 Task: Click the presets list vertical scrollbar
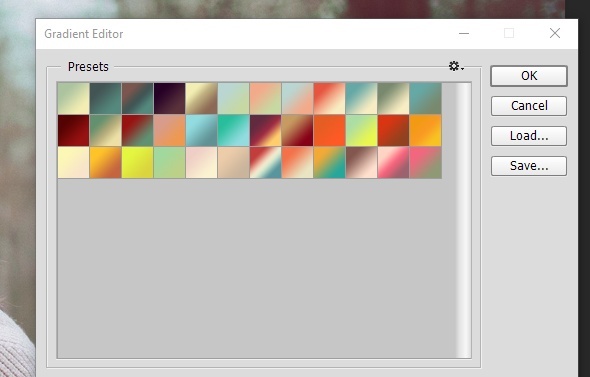[x=463, y=220]
